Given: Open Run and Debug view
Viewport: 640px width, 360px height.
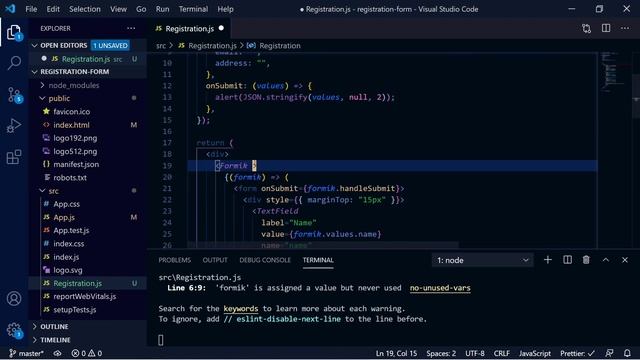Looking at the screenshot, I should [14, 126].
